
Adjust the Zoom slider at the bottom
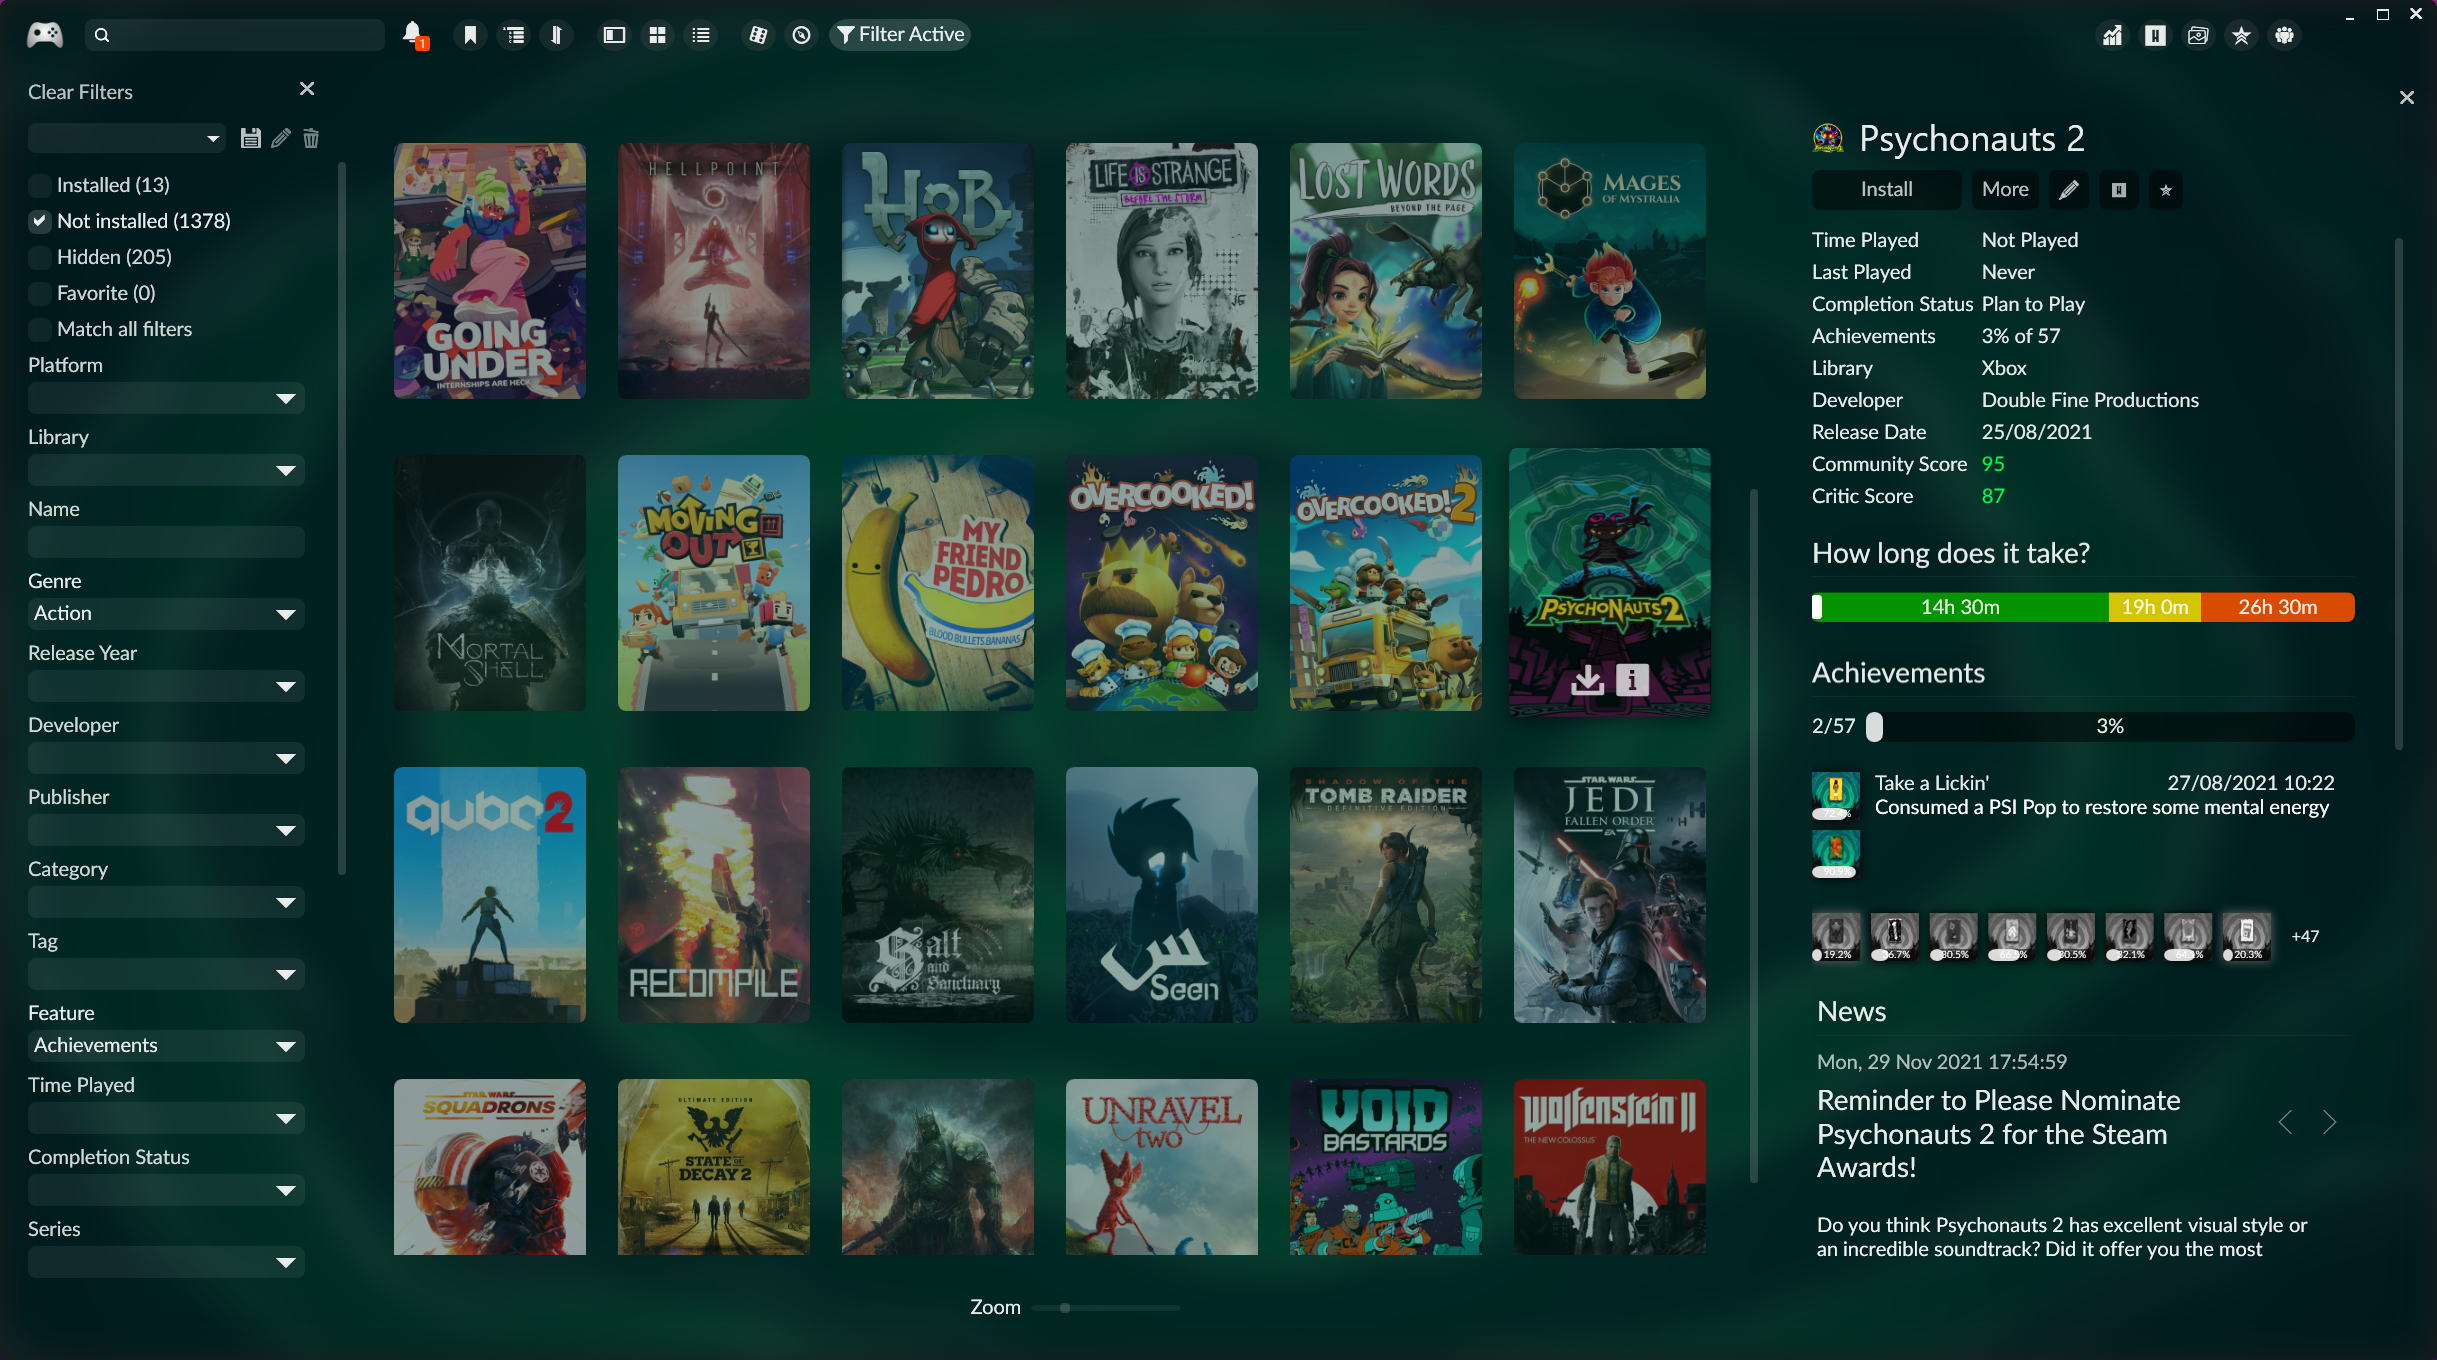tap(1066, 1308)
